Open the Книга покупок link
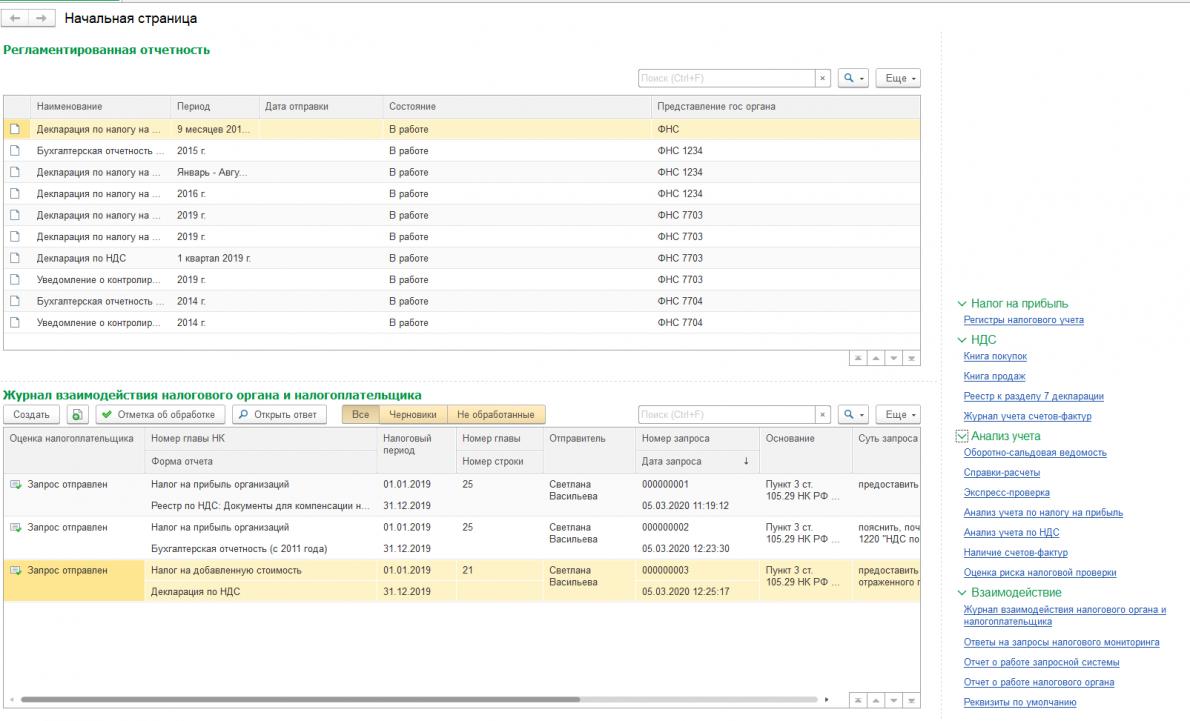1190x721 pixels. (995, 356)
